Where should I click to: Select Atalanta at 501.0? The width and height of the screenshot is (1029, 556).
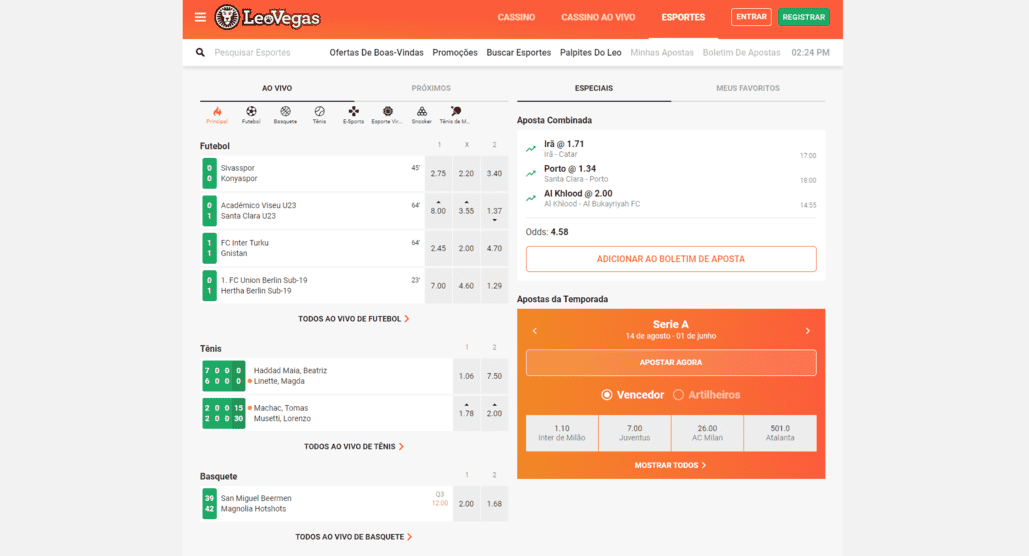[780, 433]
